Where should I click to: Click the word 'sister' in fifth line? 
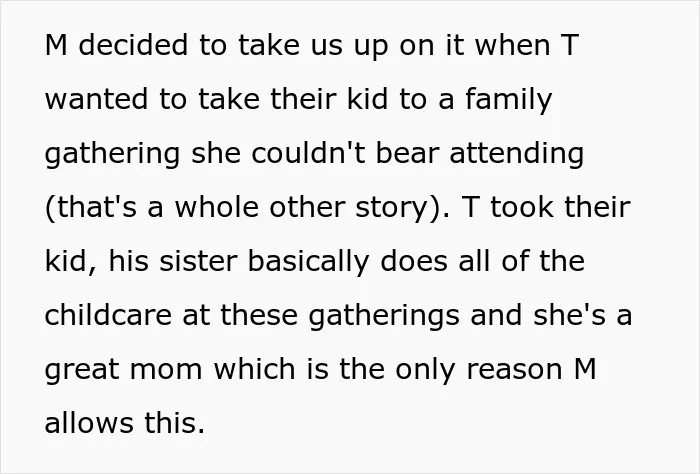click(x=198, y=261)
